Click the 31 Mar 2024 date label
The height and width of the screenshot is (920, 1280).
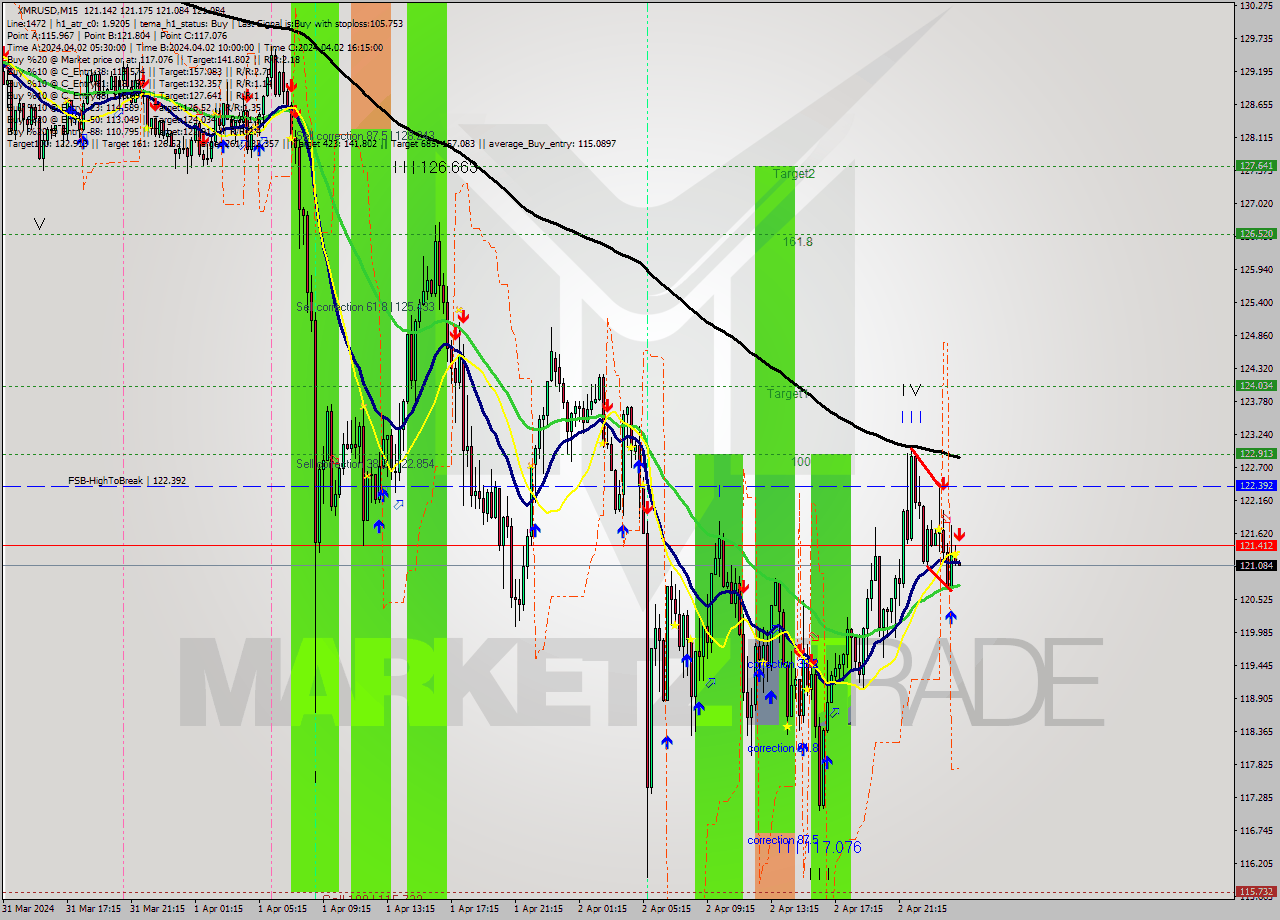point(29,909)
